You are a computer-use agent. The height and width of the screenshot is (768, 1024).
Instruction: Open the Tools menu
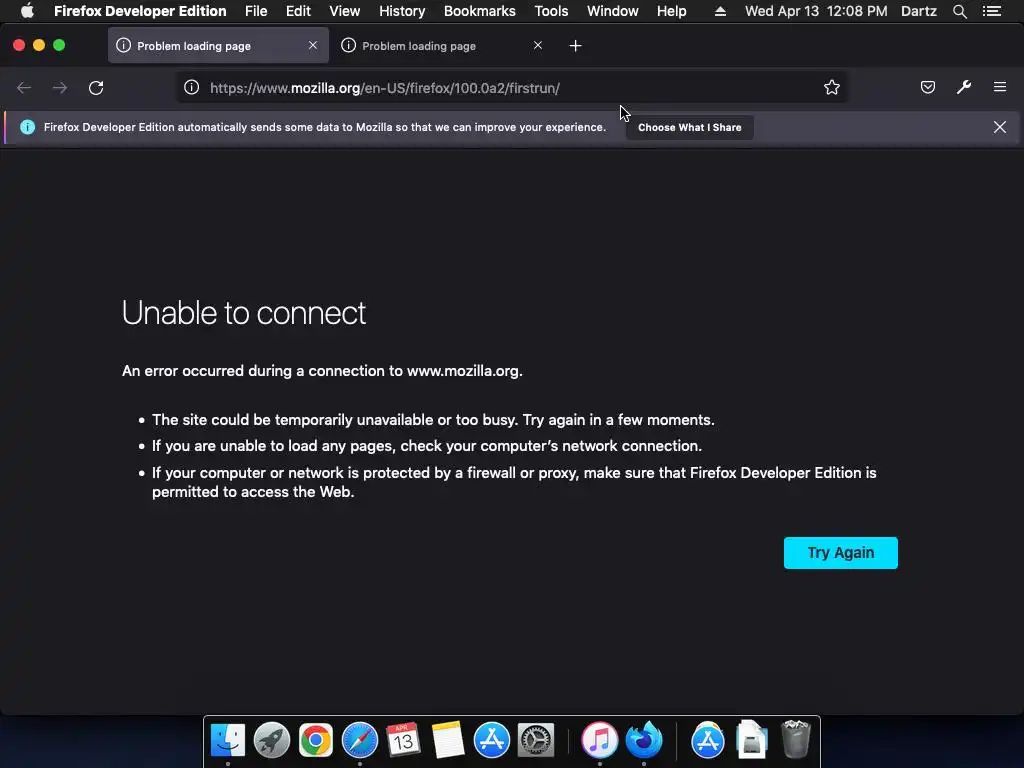click(551, 11)
